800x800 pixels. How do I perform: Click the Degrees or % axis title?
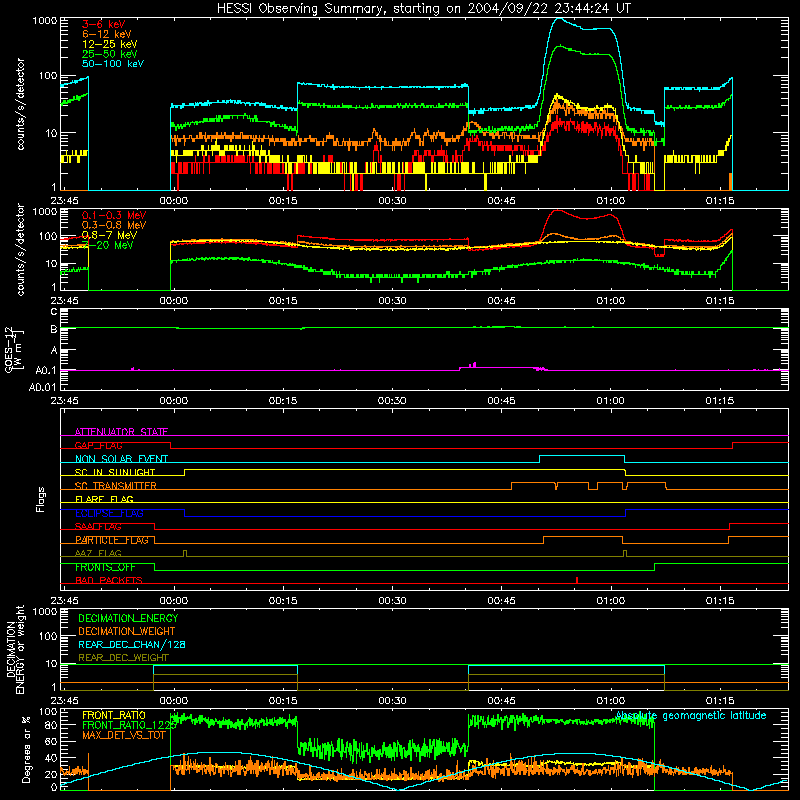[x=27, y=749]
